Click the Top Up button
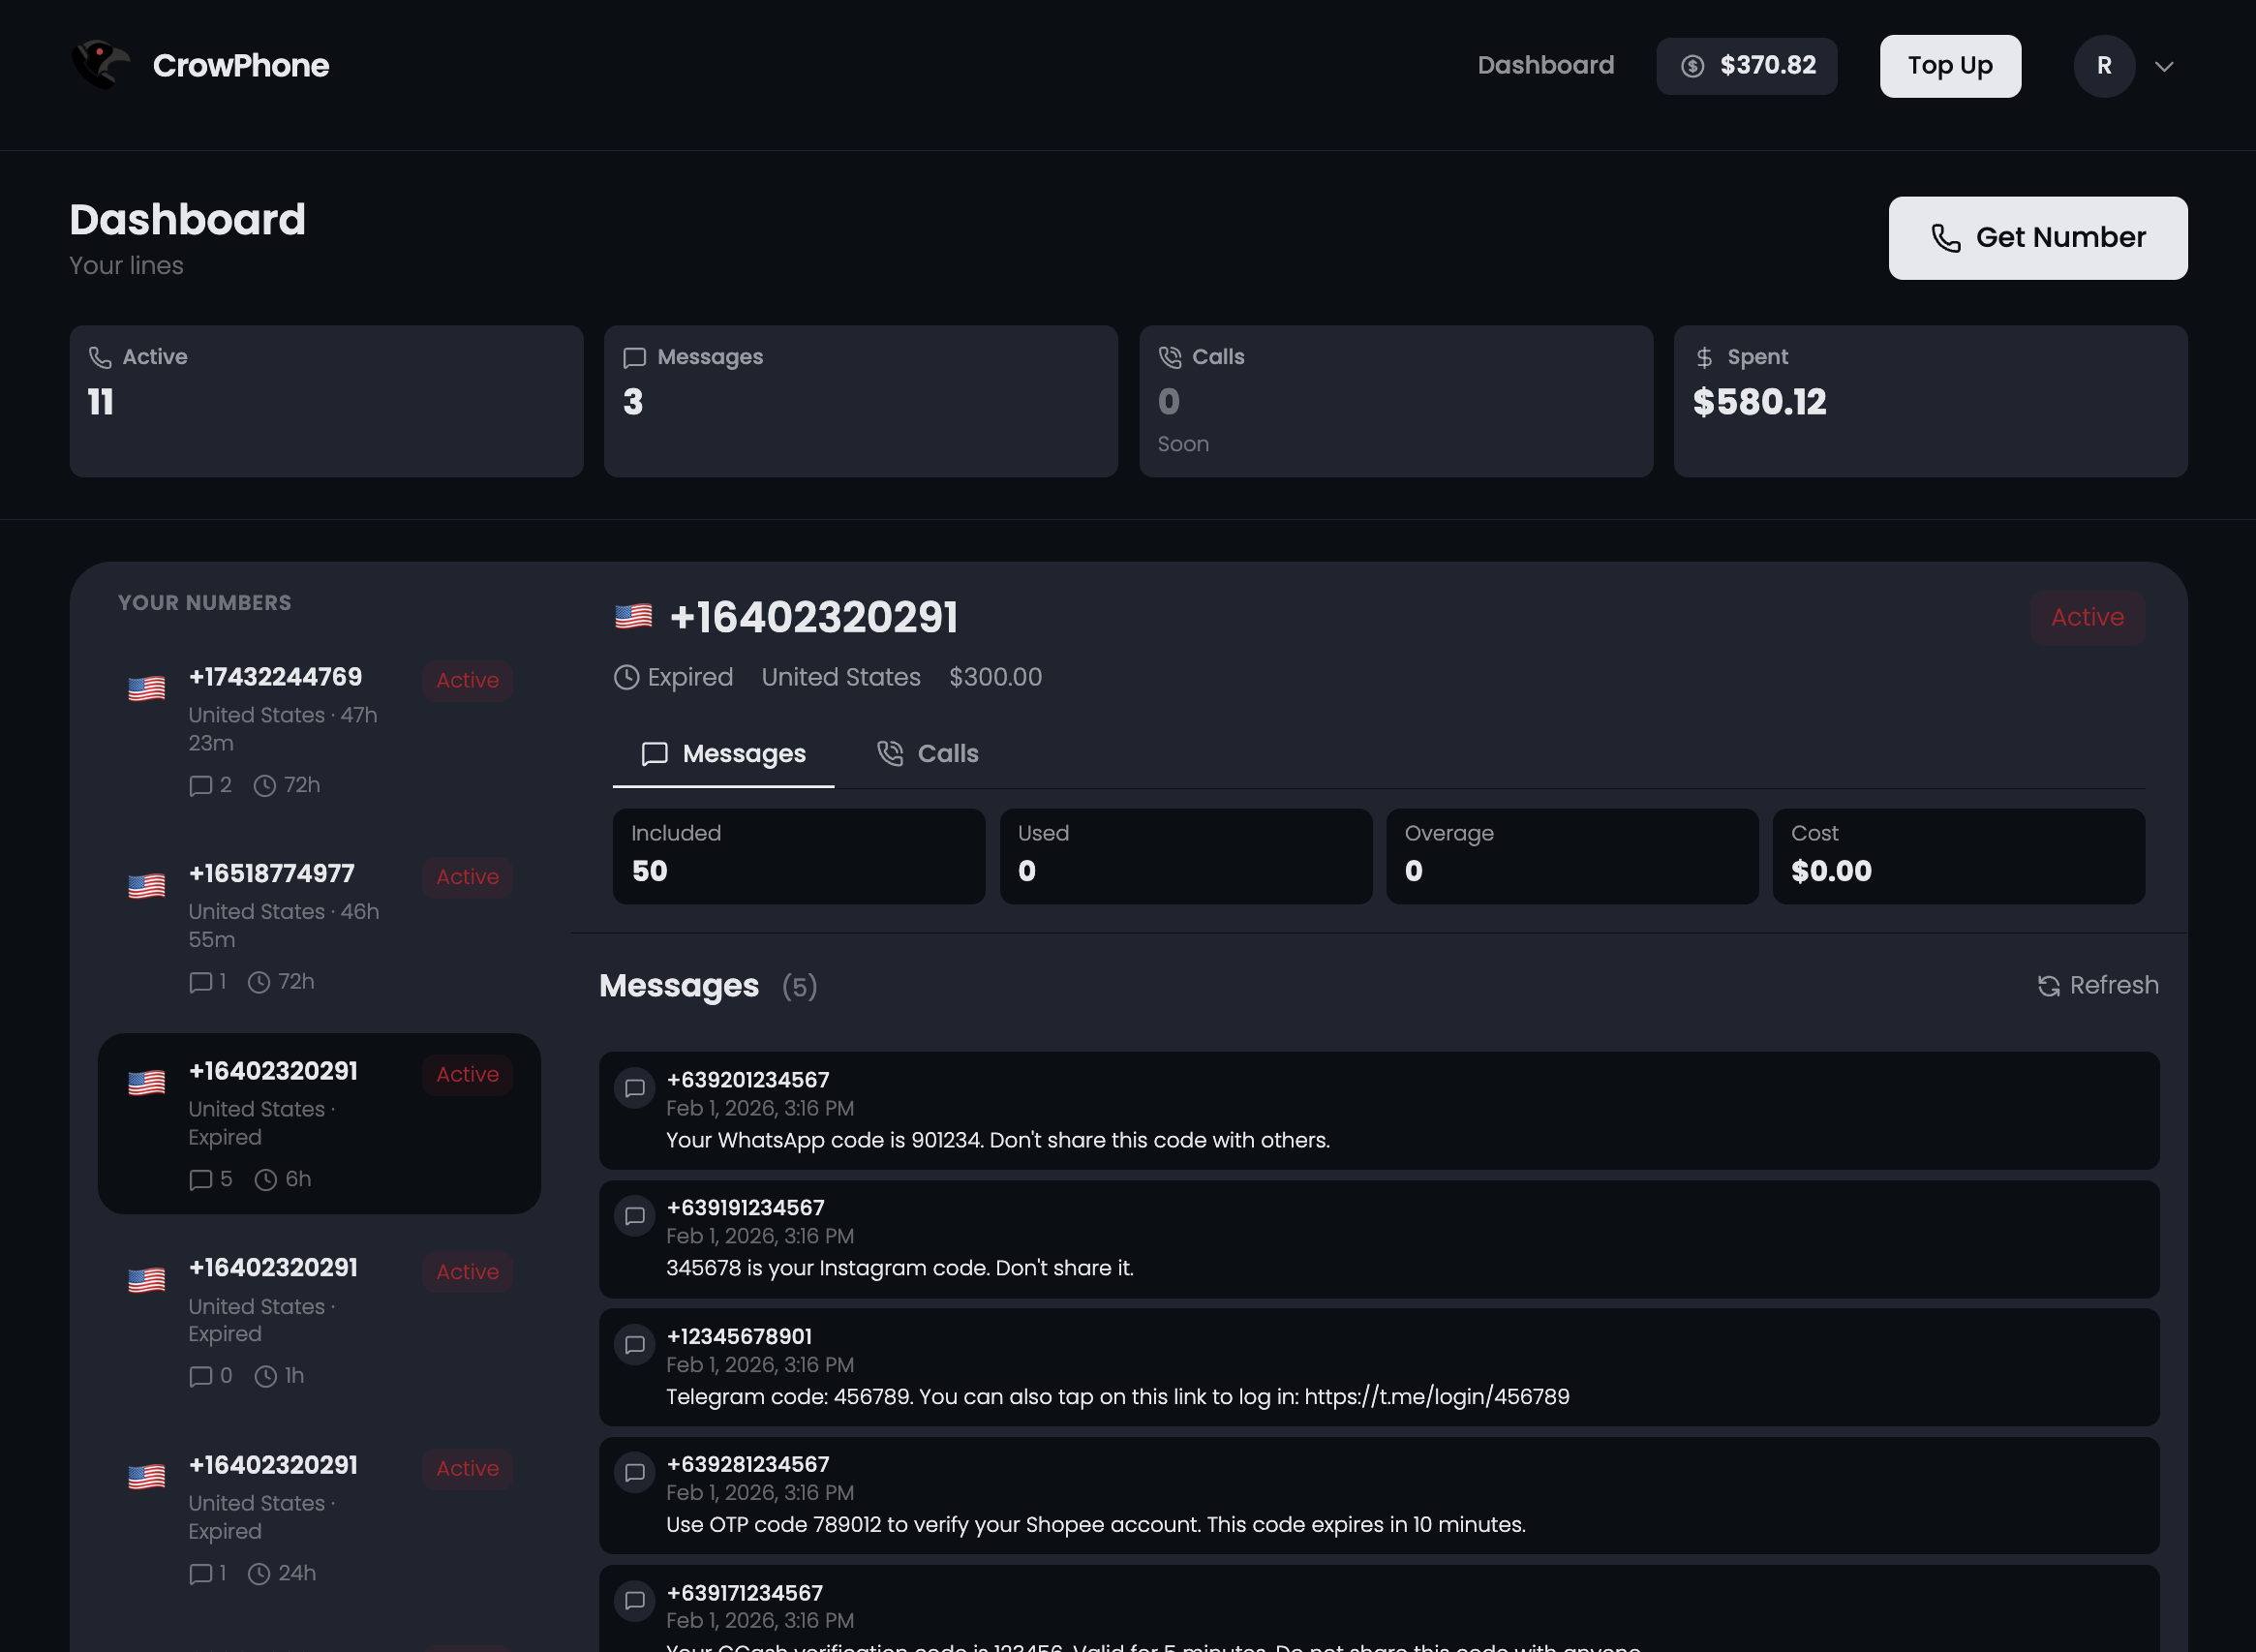This screenshot has height=1652, width=2256. pyautogui.click(x=1948, y=65)
